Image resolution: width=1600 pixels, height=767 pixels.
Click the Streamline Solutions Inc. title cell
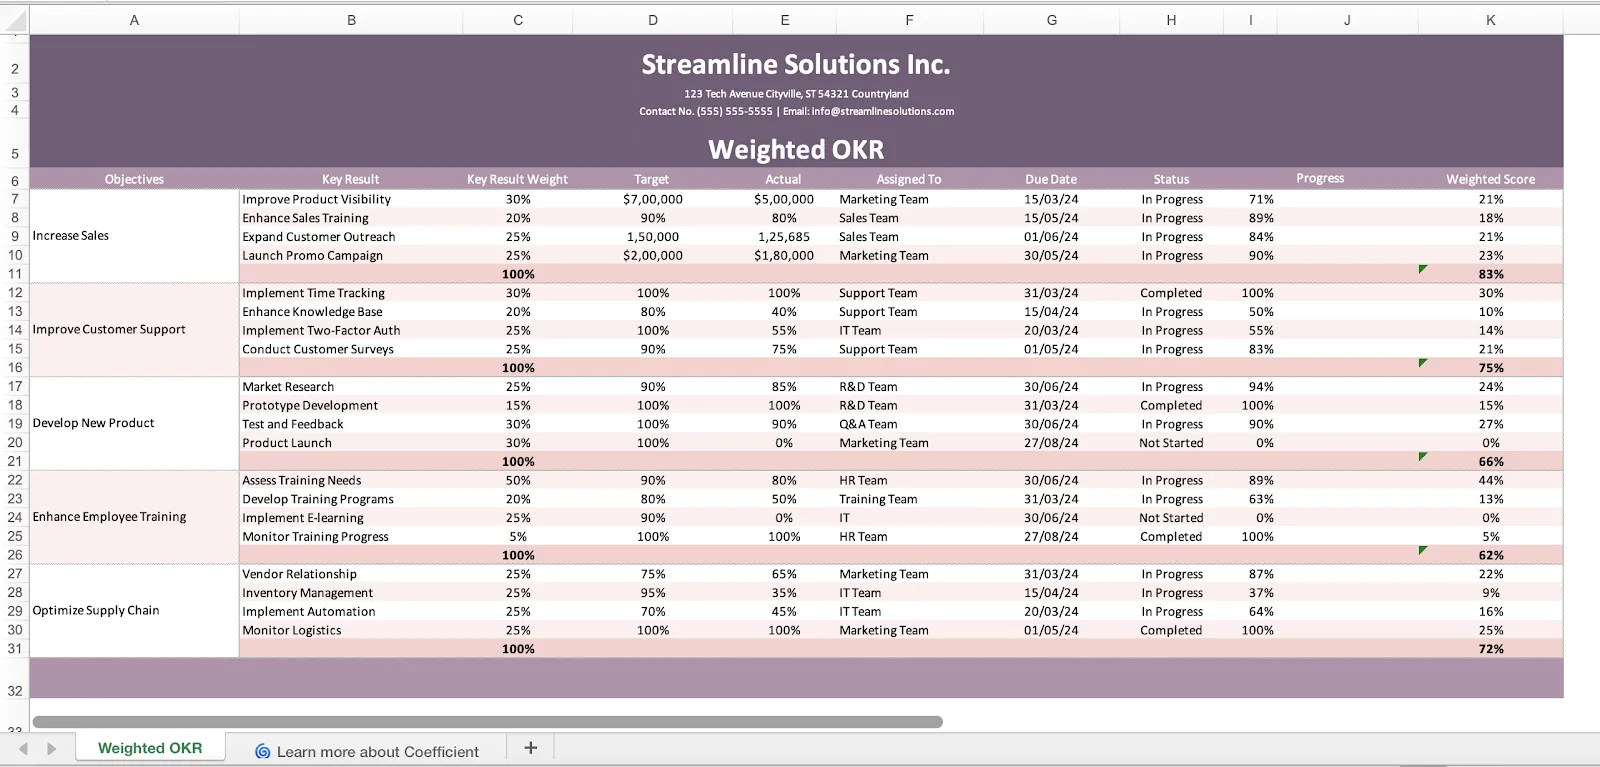coord(796,64)
